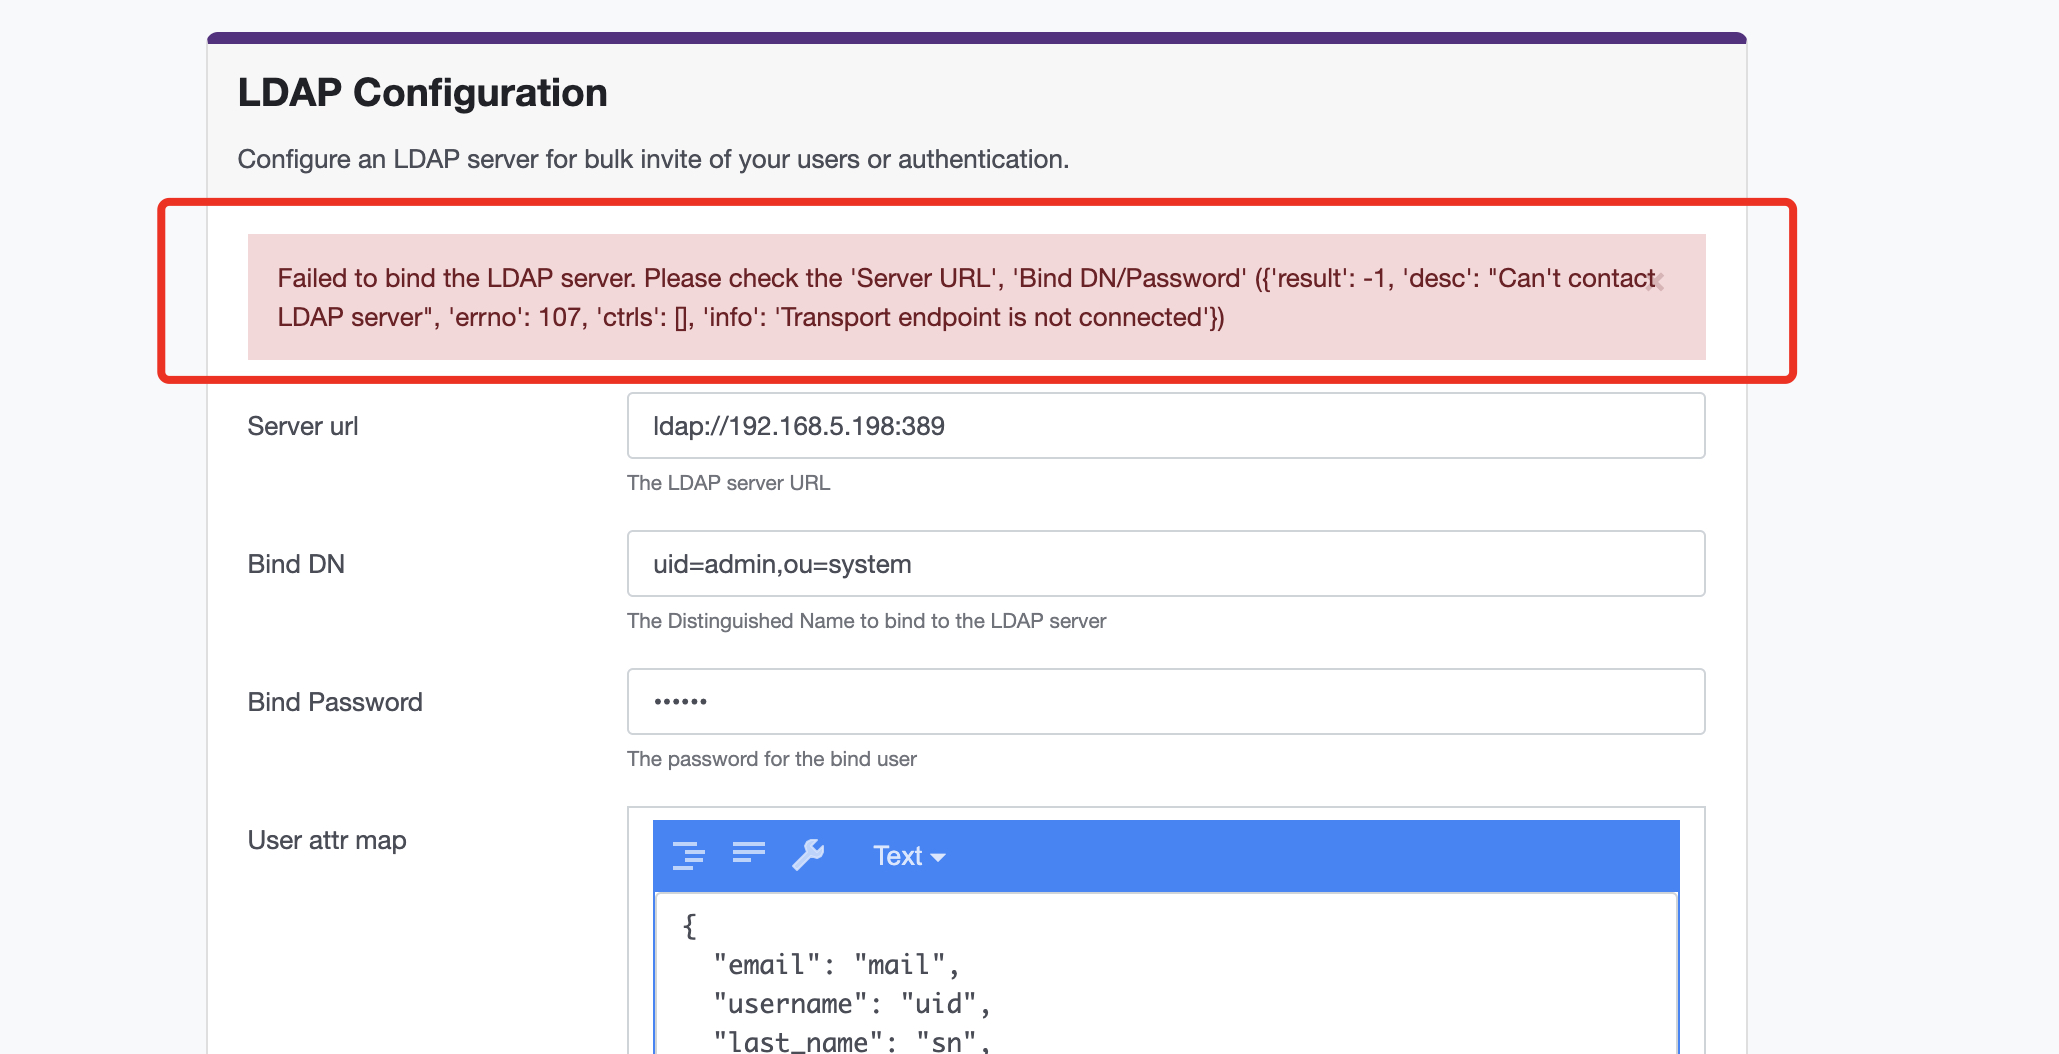Focus the Server url input field
Screen dimensions: 2059x1054
pyautogui.click(x=1165, y=426)
